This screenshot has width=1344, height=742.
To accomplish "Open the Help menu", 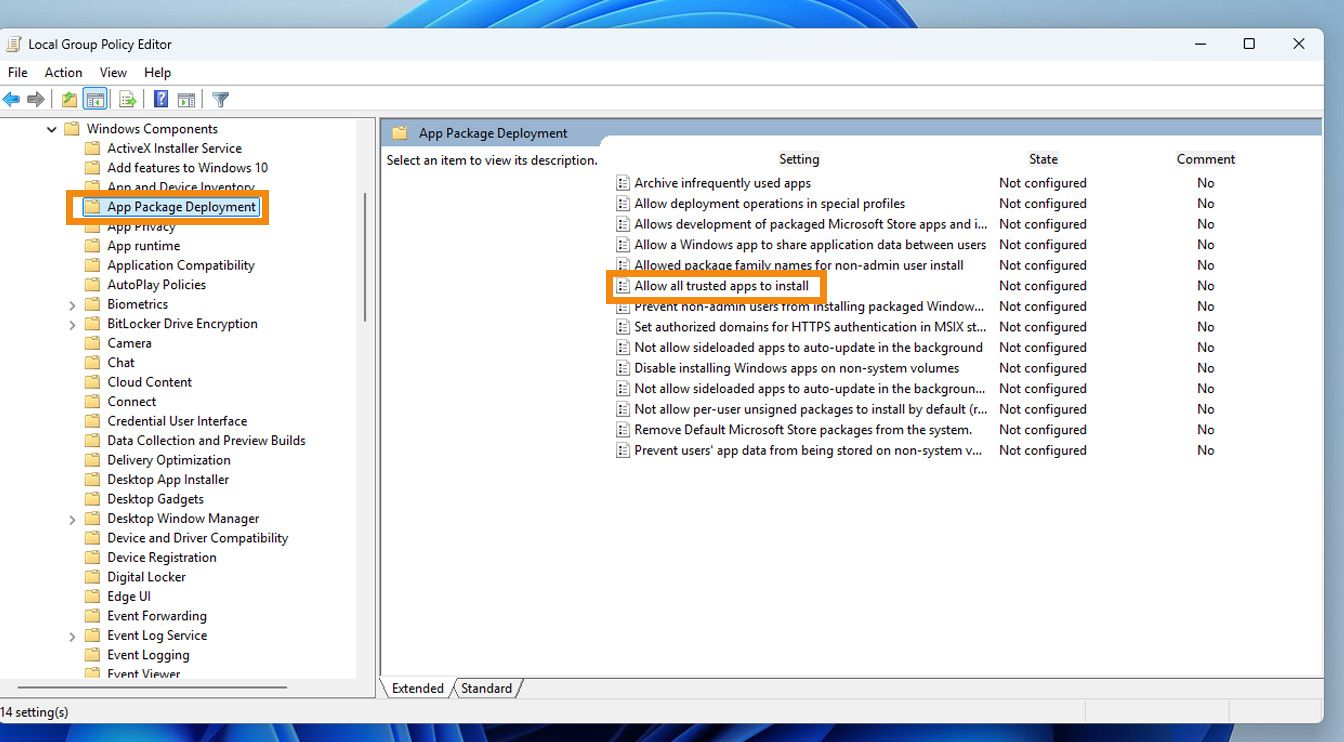I will [157, 72].
